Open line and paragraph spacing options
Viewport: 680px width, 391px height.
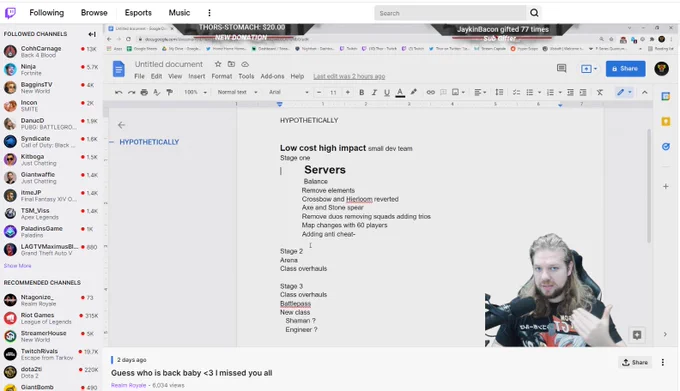(499, 92)
